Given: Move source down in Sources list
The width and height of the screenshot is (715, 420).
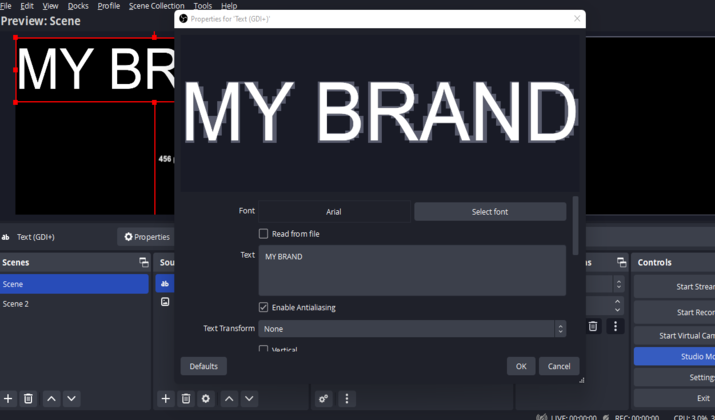Looking at the screenshot, I should (249, 399).
